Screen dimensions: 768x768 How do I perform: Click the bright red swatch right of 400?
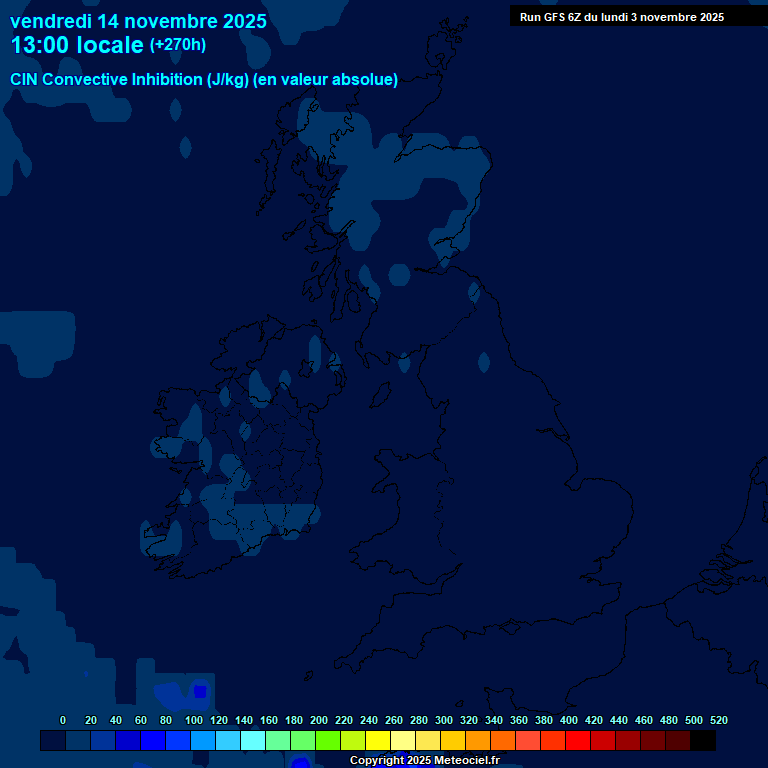[x=578, y=741]
